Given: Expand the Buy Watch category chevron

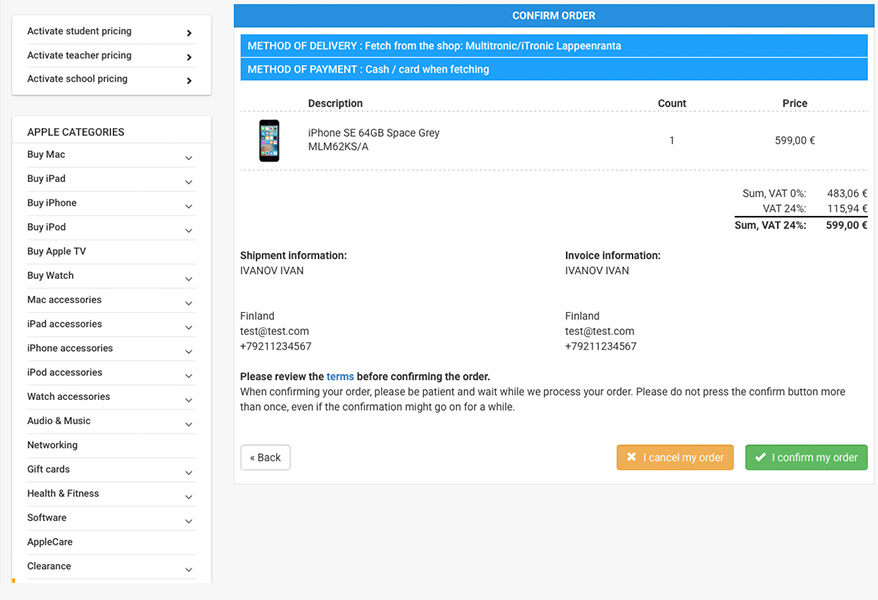Looking at the screenshot, I should point(189,279).
